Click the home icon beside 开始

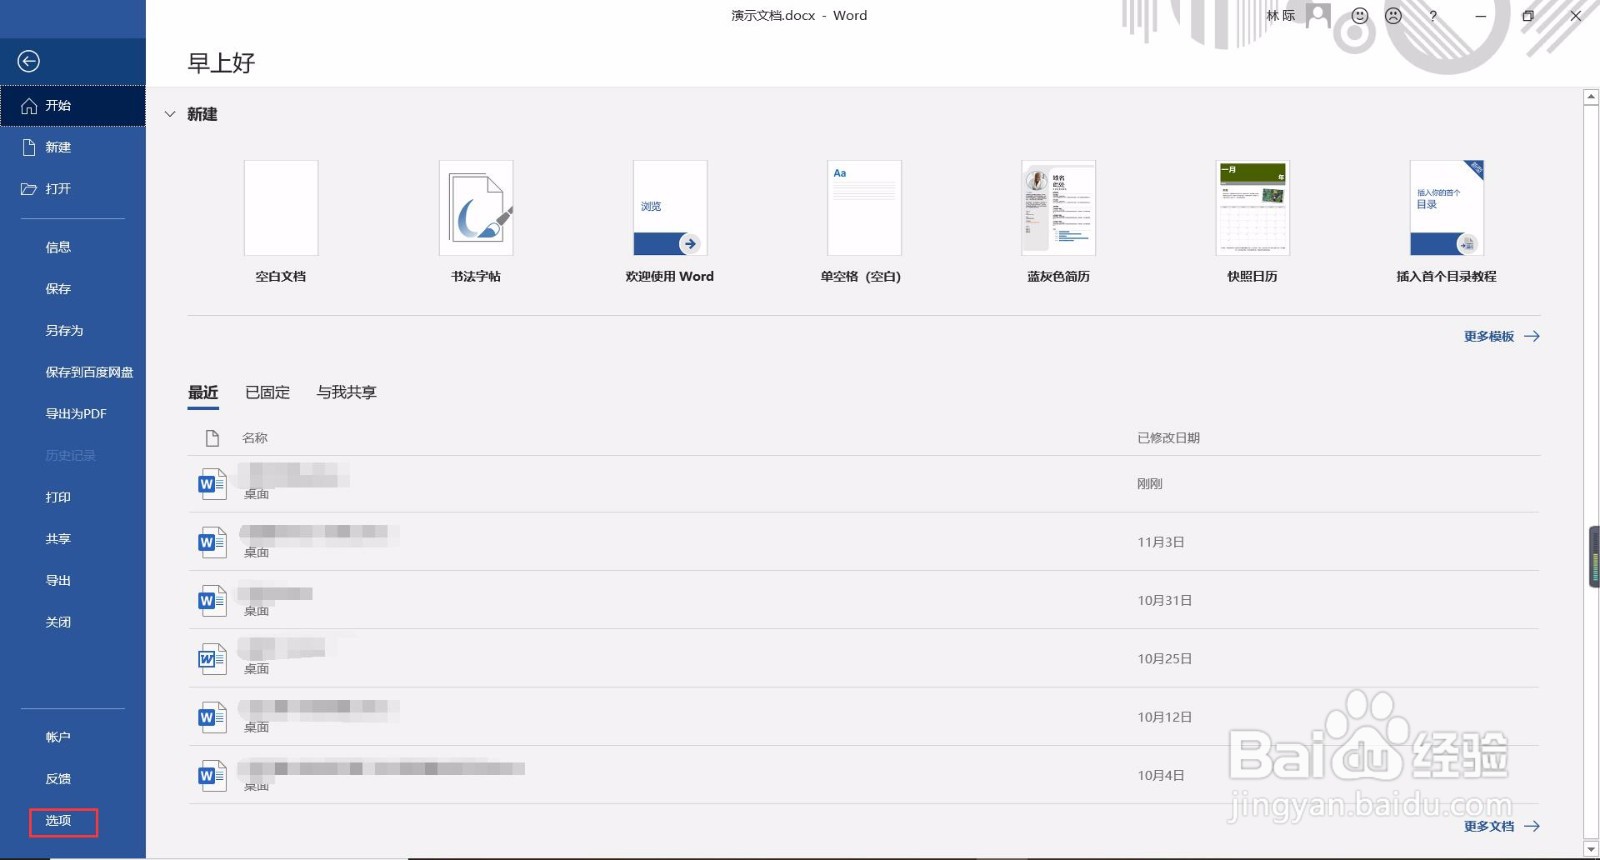[x=29, y=106]
